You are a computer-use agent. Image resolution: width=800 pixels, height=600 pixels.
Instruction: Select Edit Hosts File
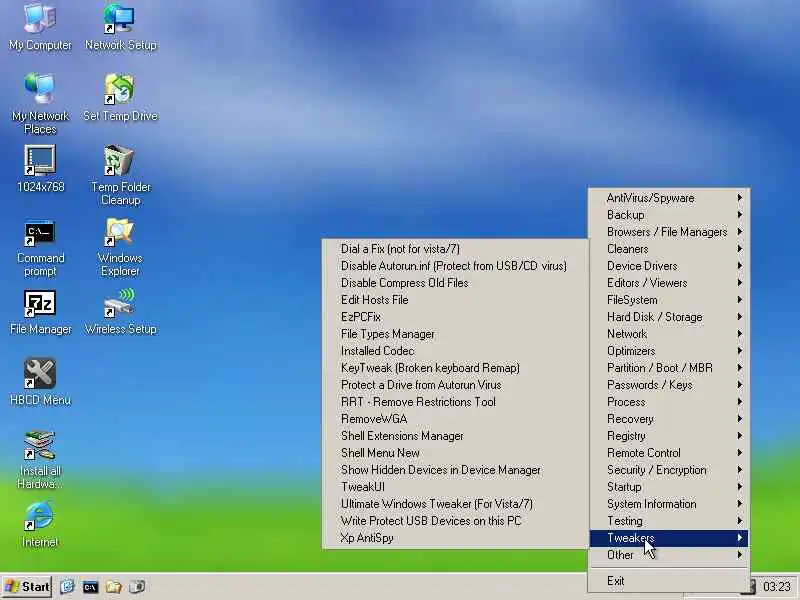tap(456, 300)
